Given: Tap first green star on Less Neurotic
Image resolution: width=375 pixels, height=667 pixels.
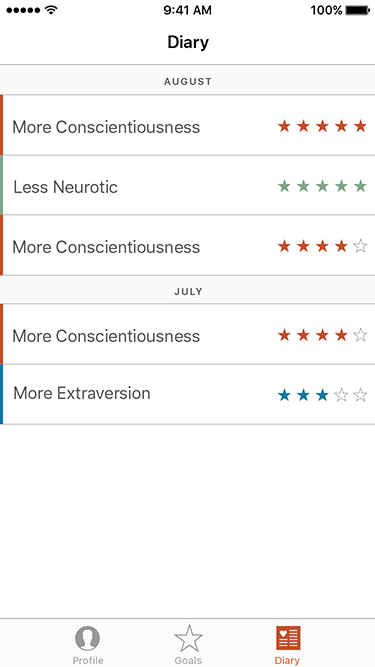Looking at the screenshot, I should [x=284, y=186].
